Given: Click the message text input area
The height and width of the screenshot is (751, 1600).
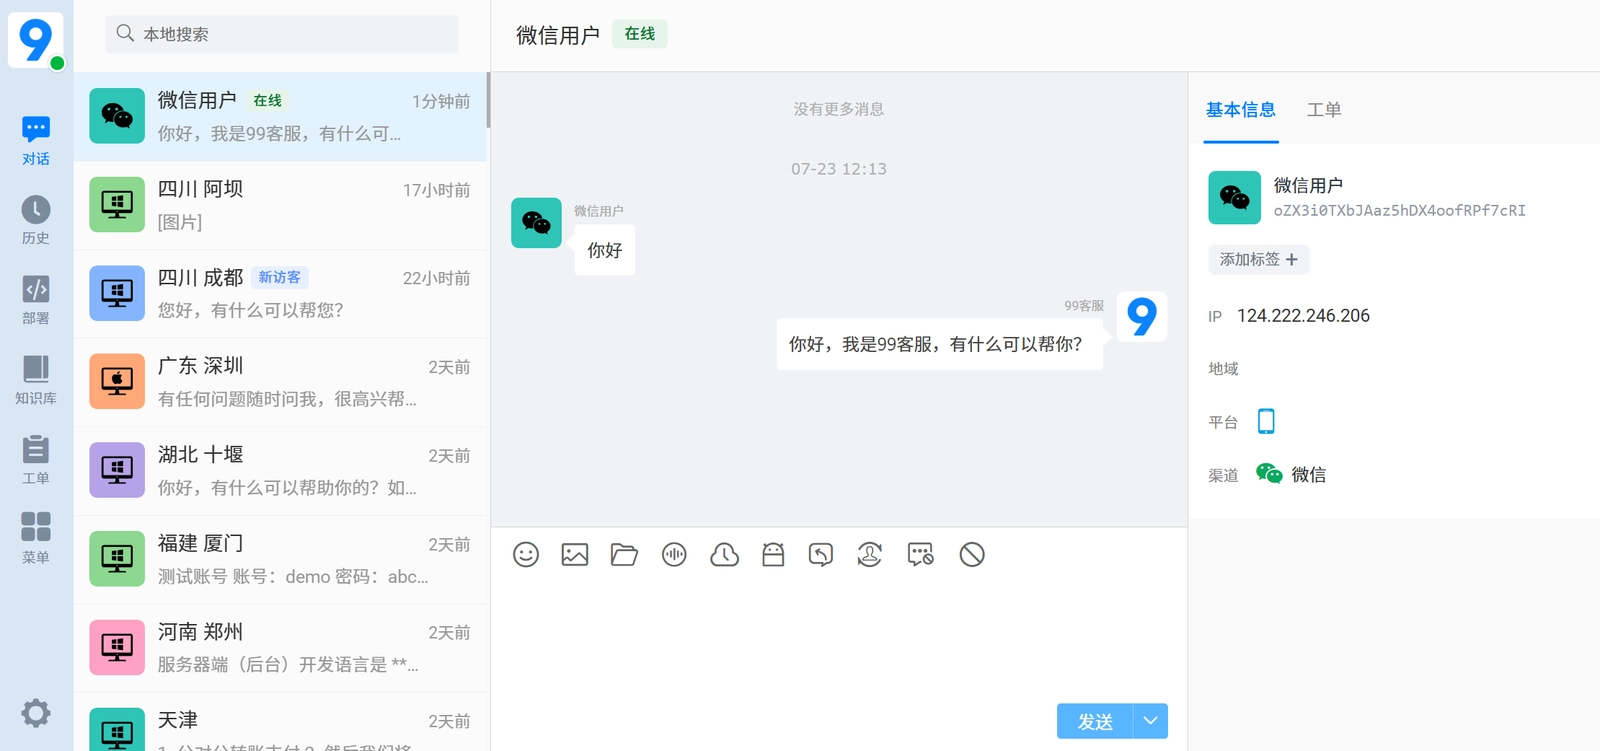Looking at the screenshot, I should (839, 640).
